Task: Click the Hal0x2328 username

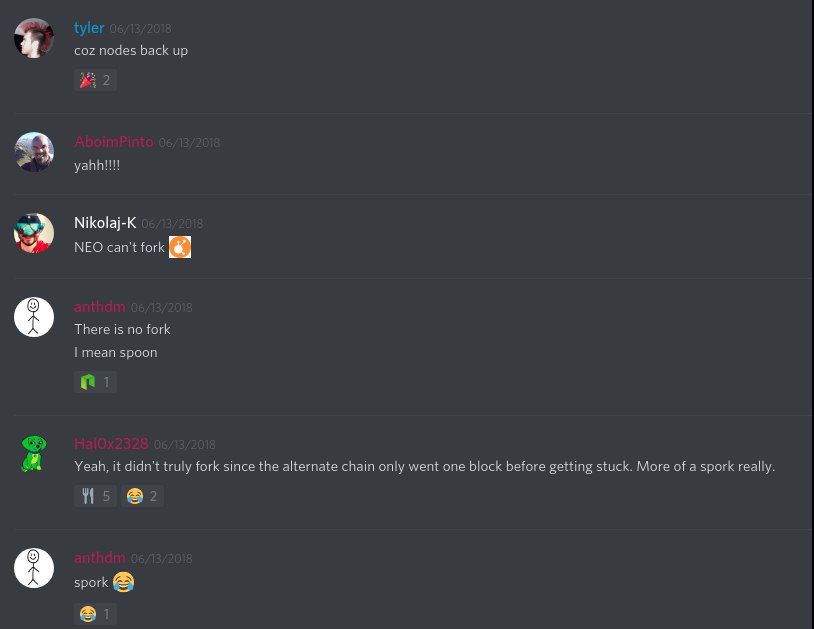Action: tap(111, 444)
